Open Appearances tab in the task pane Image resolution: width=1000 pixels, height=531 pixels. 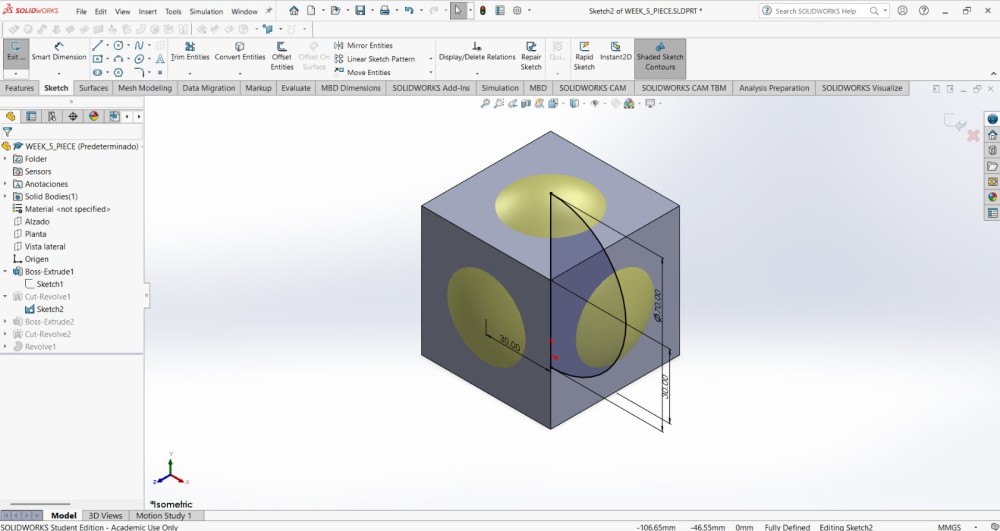tap(992, 197)
